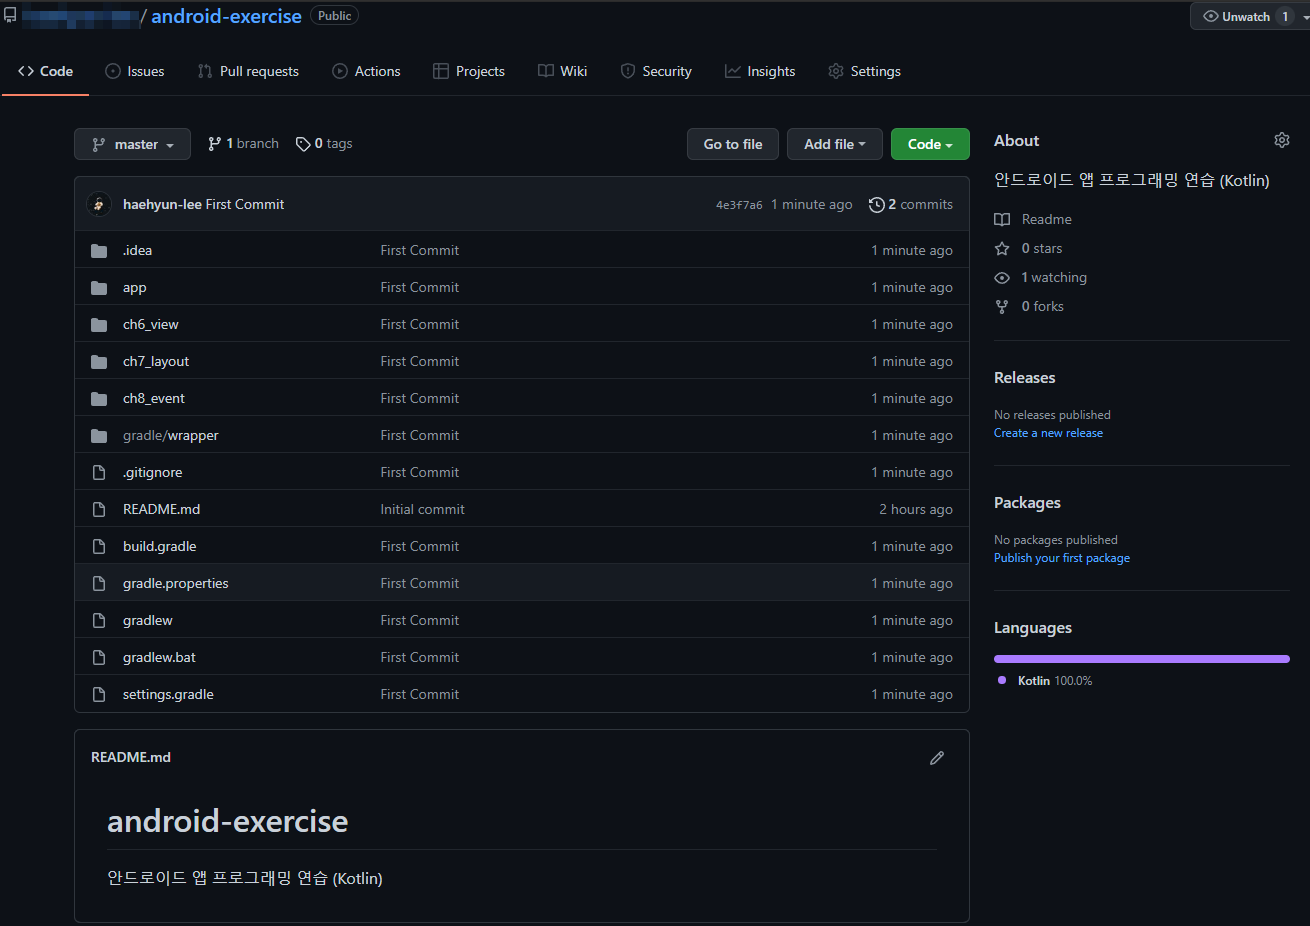Click the gradlew file icon
This screenshot has width=1310, height=926.
coord(99,620)
